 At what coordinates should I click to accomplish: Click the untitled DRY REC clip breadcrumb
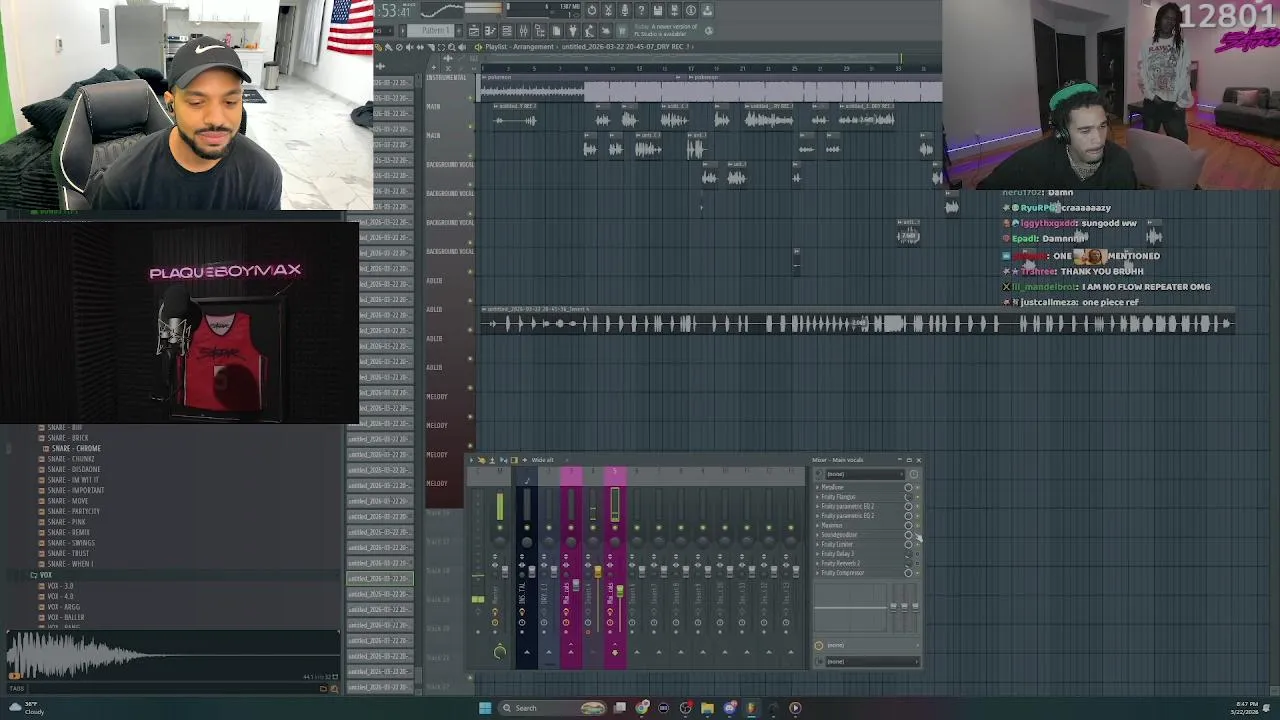point(625,47)
